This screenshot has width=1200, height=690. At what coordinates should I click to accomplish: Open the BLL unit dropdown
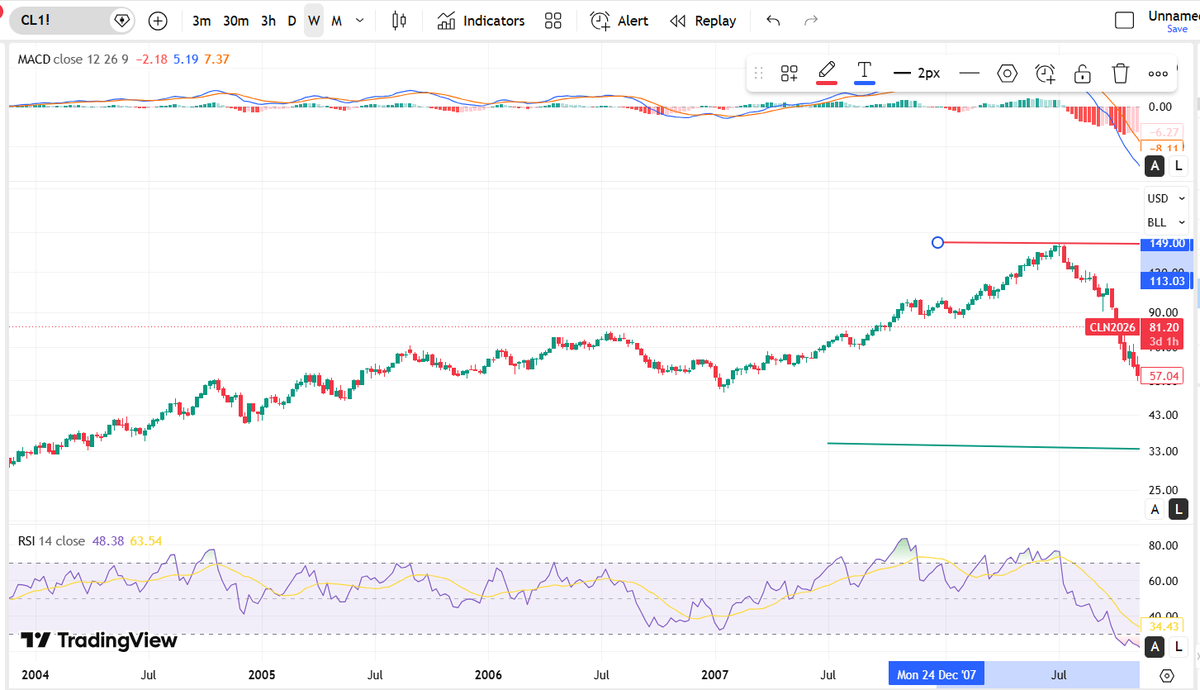tap(1166, 222)
